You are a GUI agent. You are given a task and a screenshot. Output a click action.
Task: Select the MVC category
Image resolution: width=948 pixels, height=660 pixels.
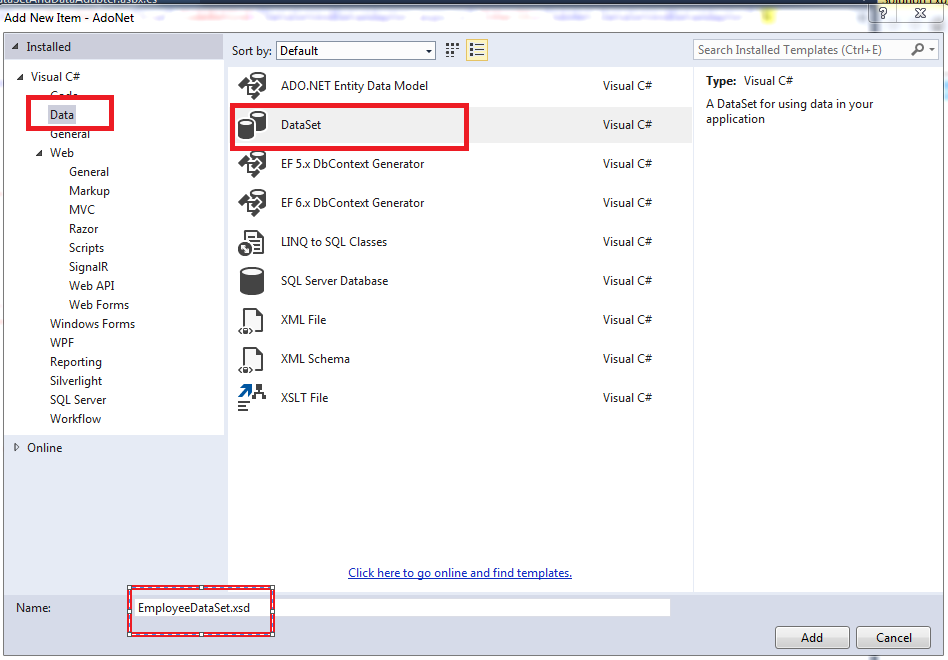coord(82,210)
